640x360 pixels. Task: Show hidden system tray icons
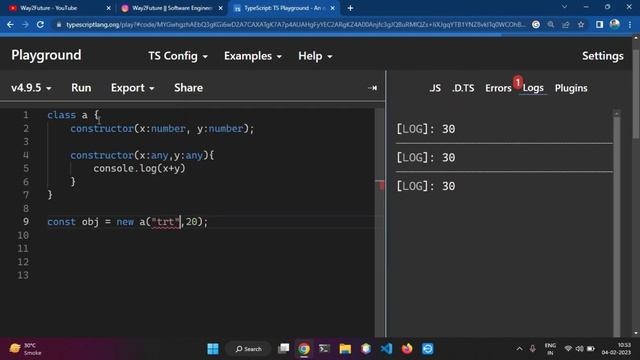519,349
